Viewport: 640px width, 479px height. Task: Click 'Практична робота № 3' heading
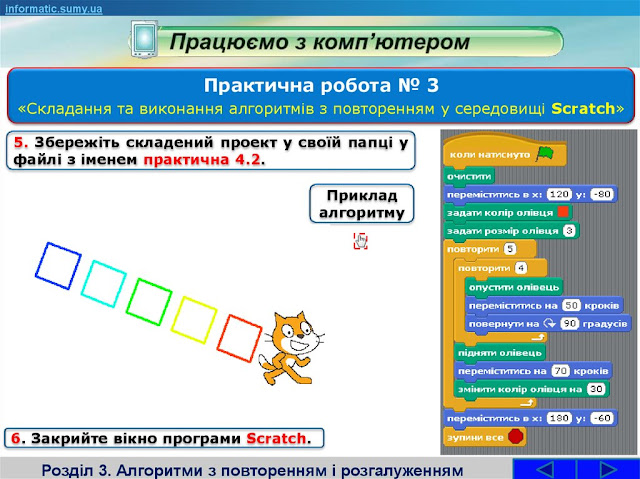pos(321,86)
